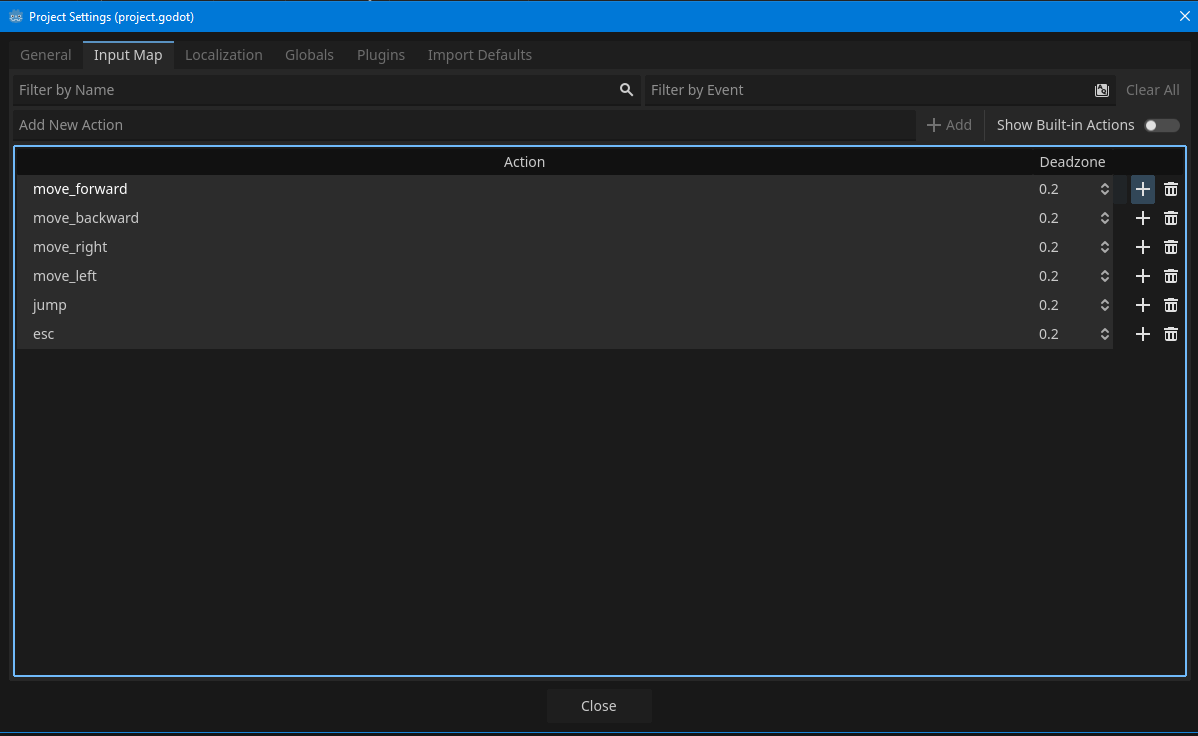Add event to move_forward action

(x=1142, y=189)
